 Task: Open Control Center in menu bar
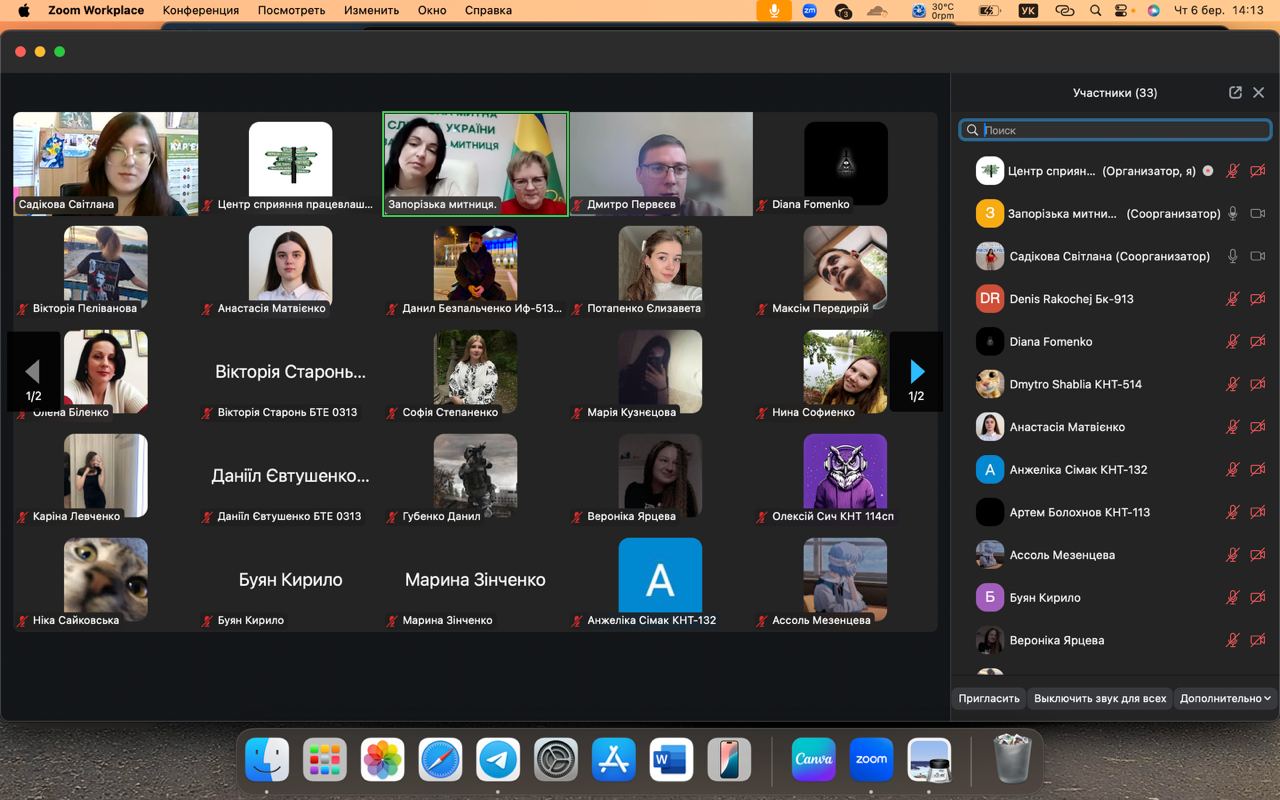pos(1122,10)
